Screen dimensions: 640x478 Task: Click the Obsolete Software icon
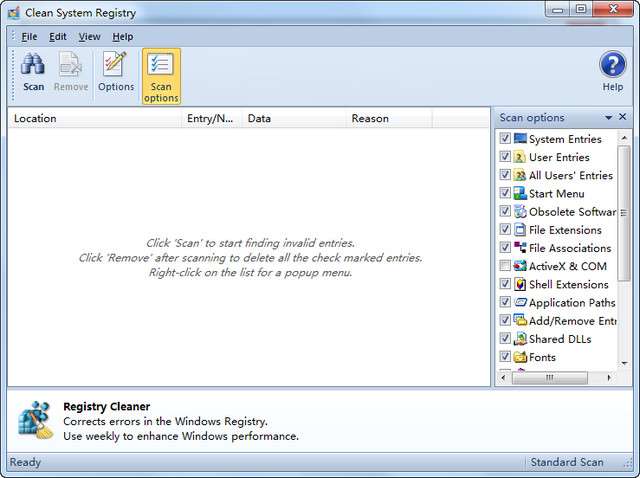pos(520,211)
